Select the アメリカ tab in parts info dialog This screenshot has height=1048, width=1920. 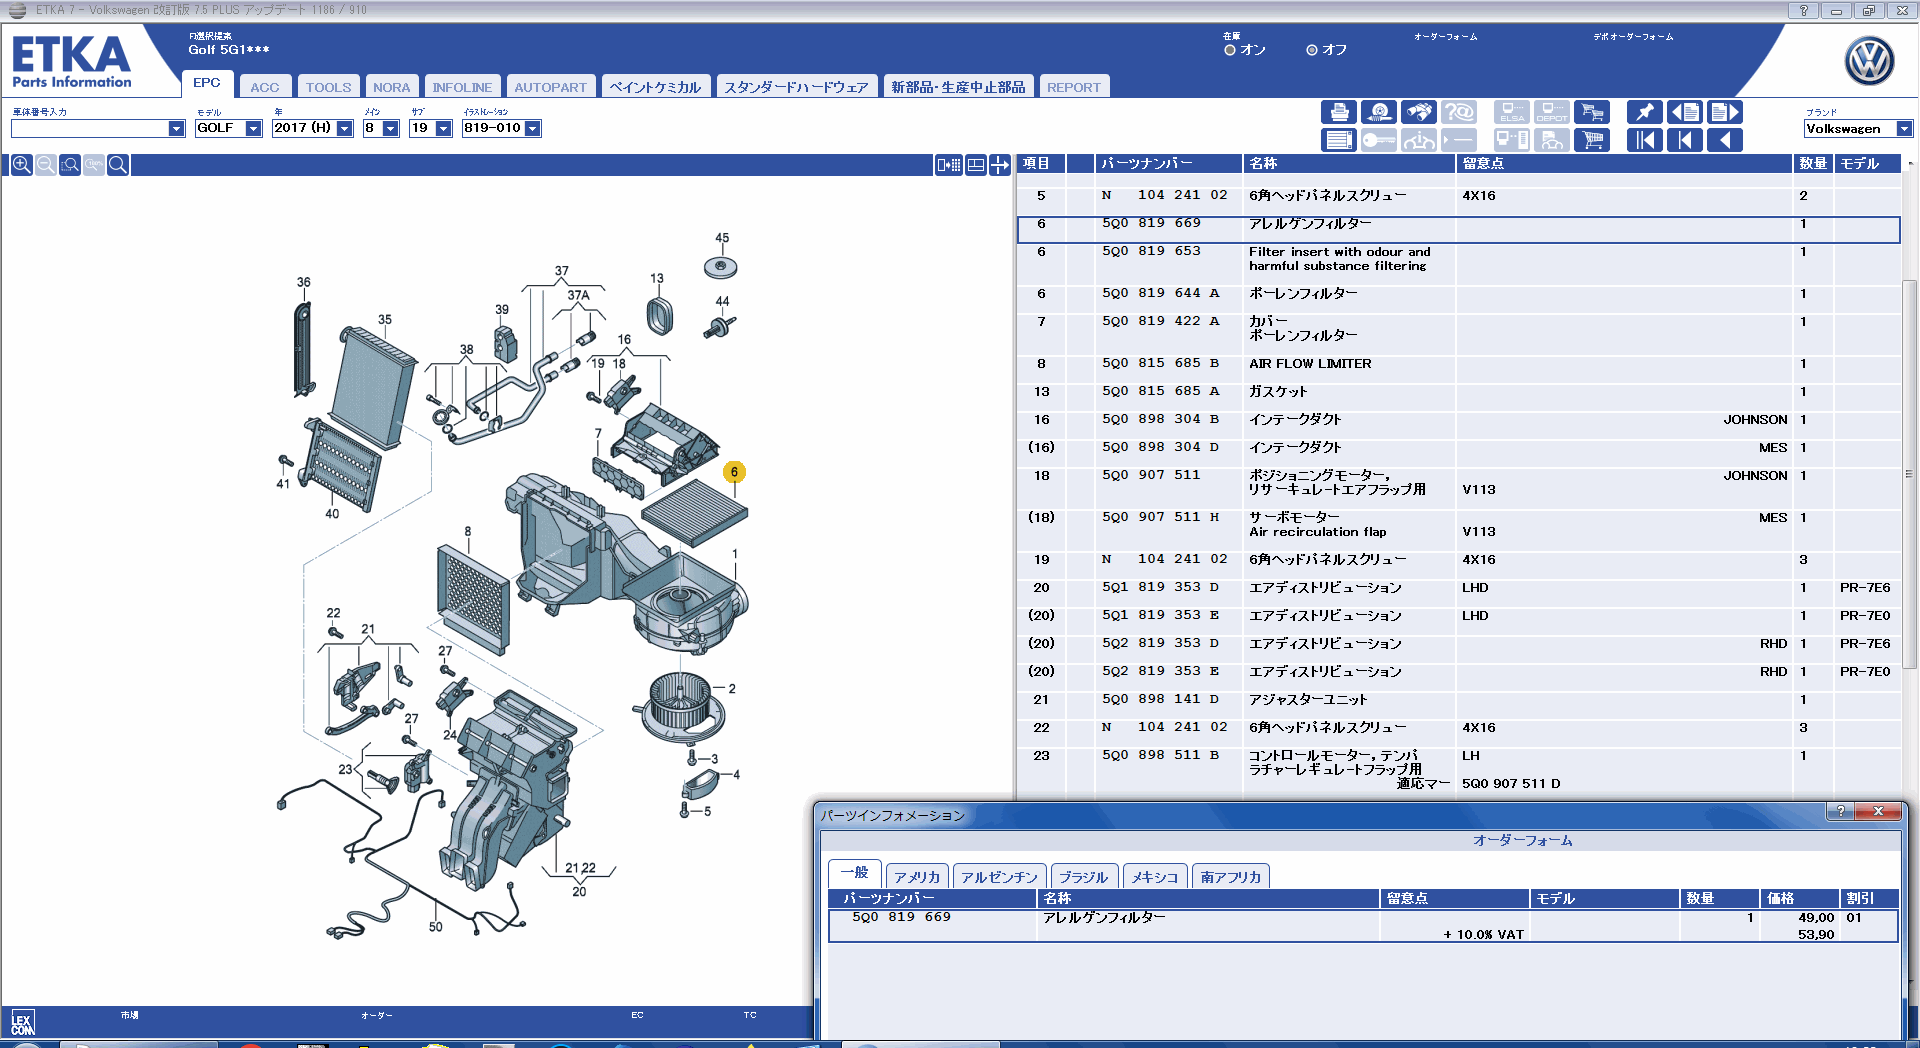[917, 877]
